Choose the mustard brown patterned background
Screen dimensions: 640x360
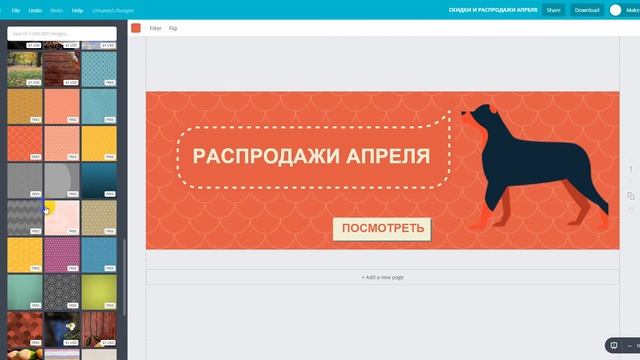pyautogui.click(x=25, y=106)
